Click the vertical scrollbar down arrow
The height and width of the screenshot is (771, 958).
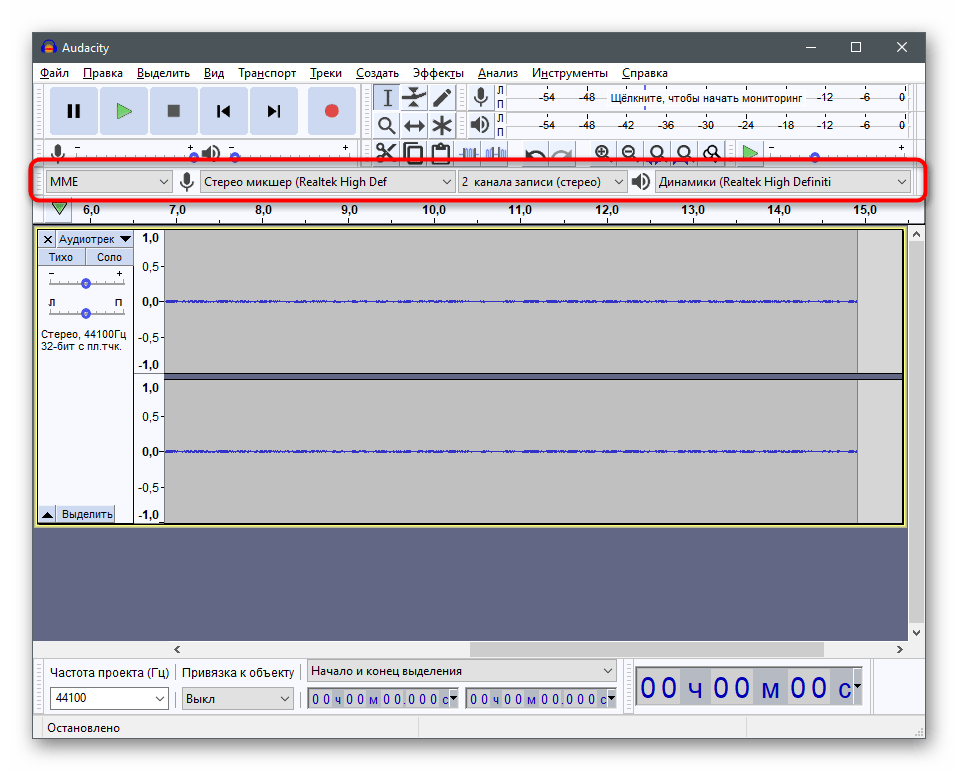tap(916, 633)
